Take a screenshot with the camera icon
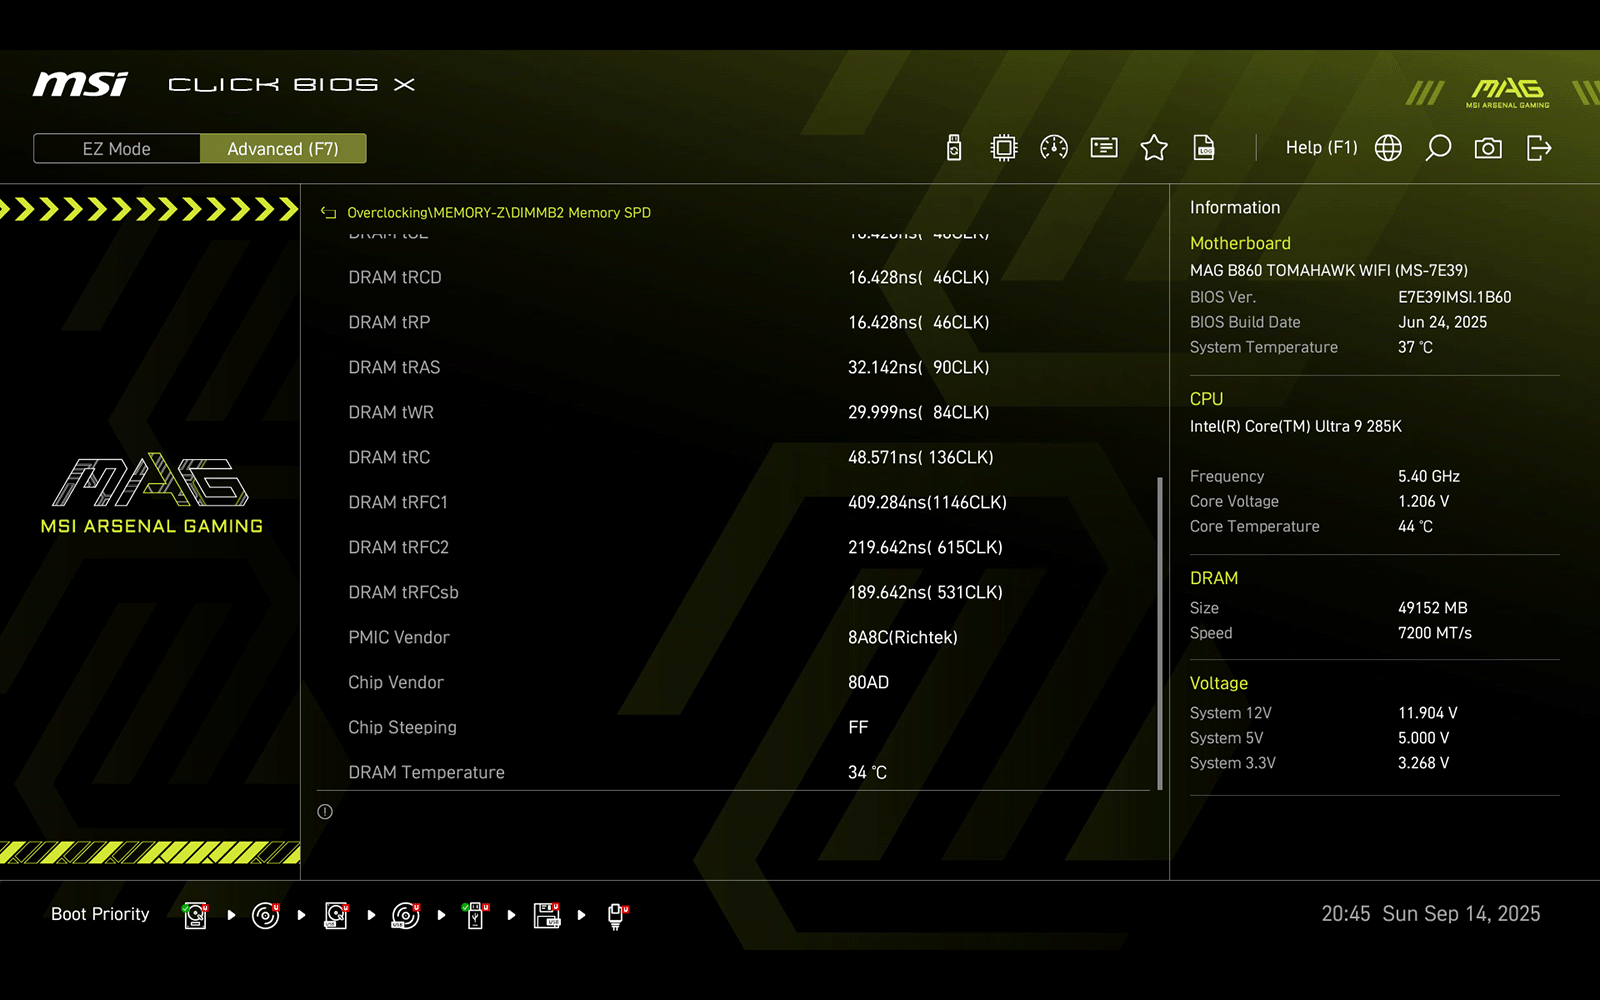Viewport: 1600px width, 1000px height. click(1488, 148)
